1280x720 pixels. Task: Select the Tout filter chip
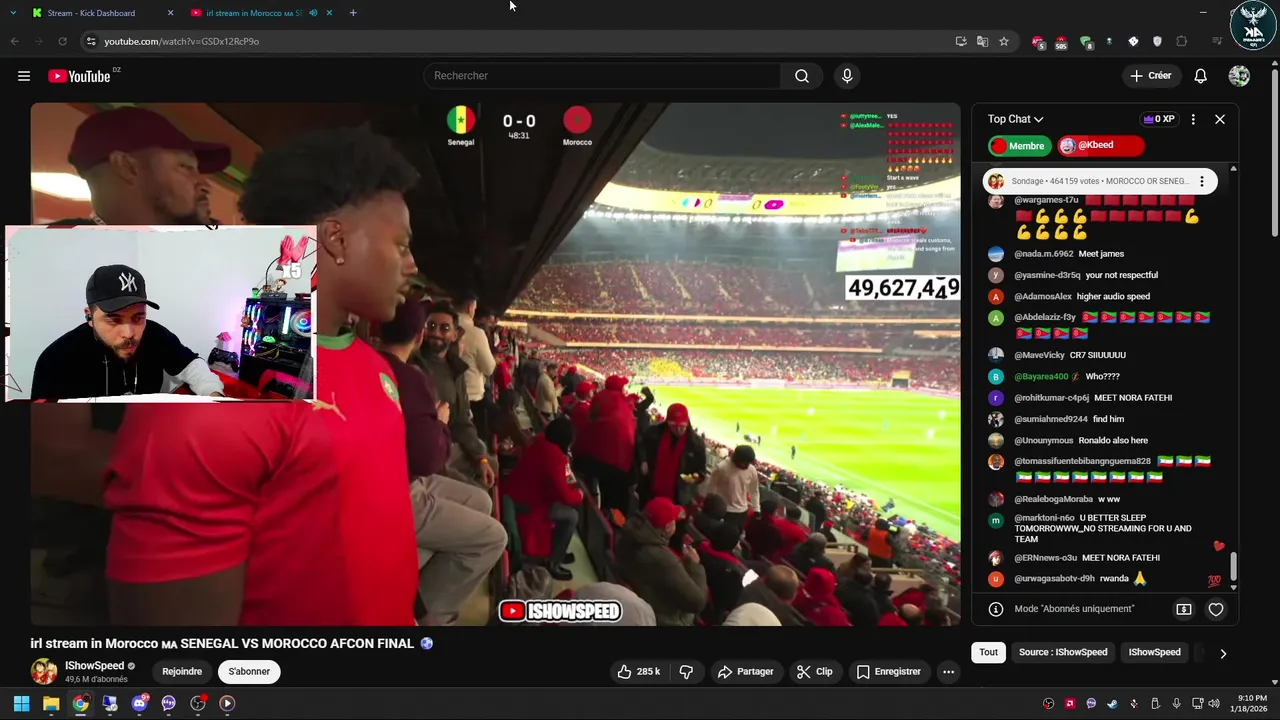tap(988, 652)
